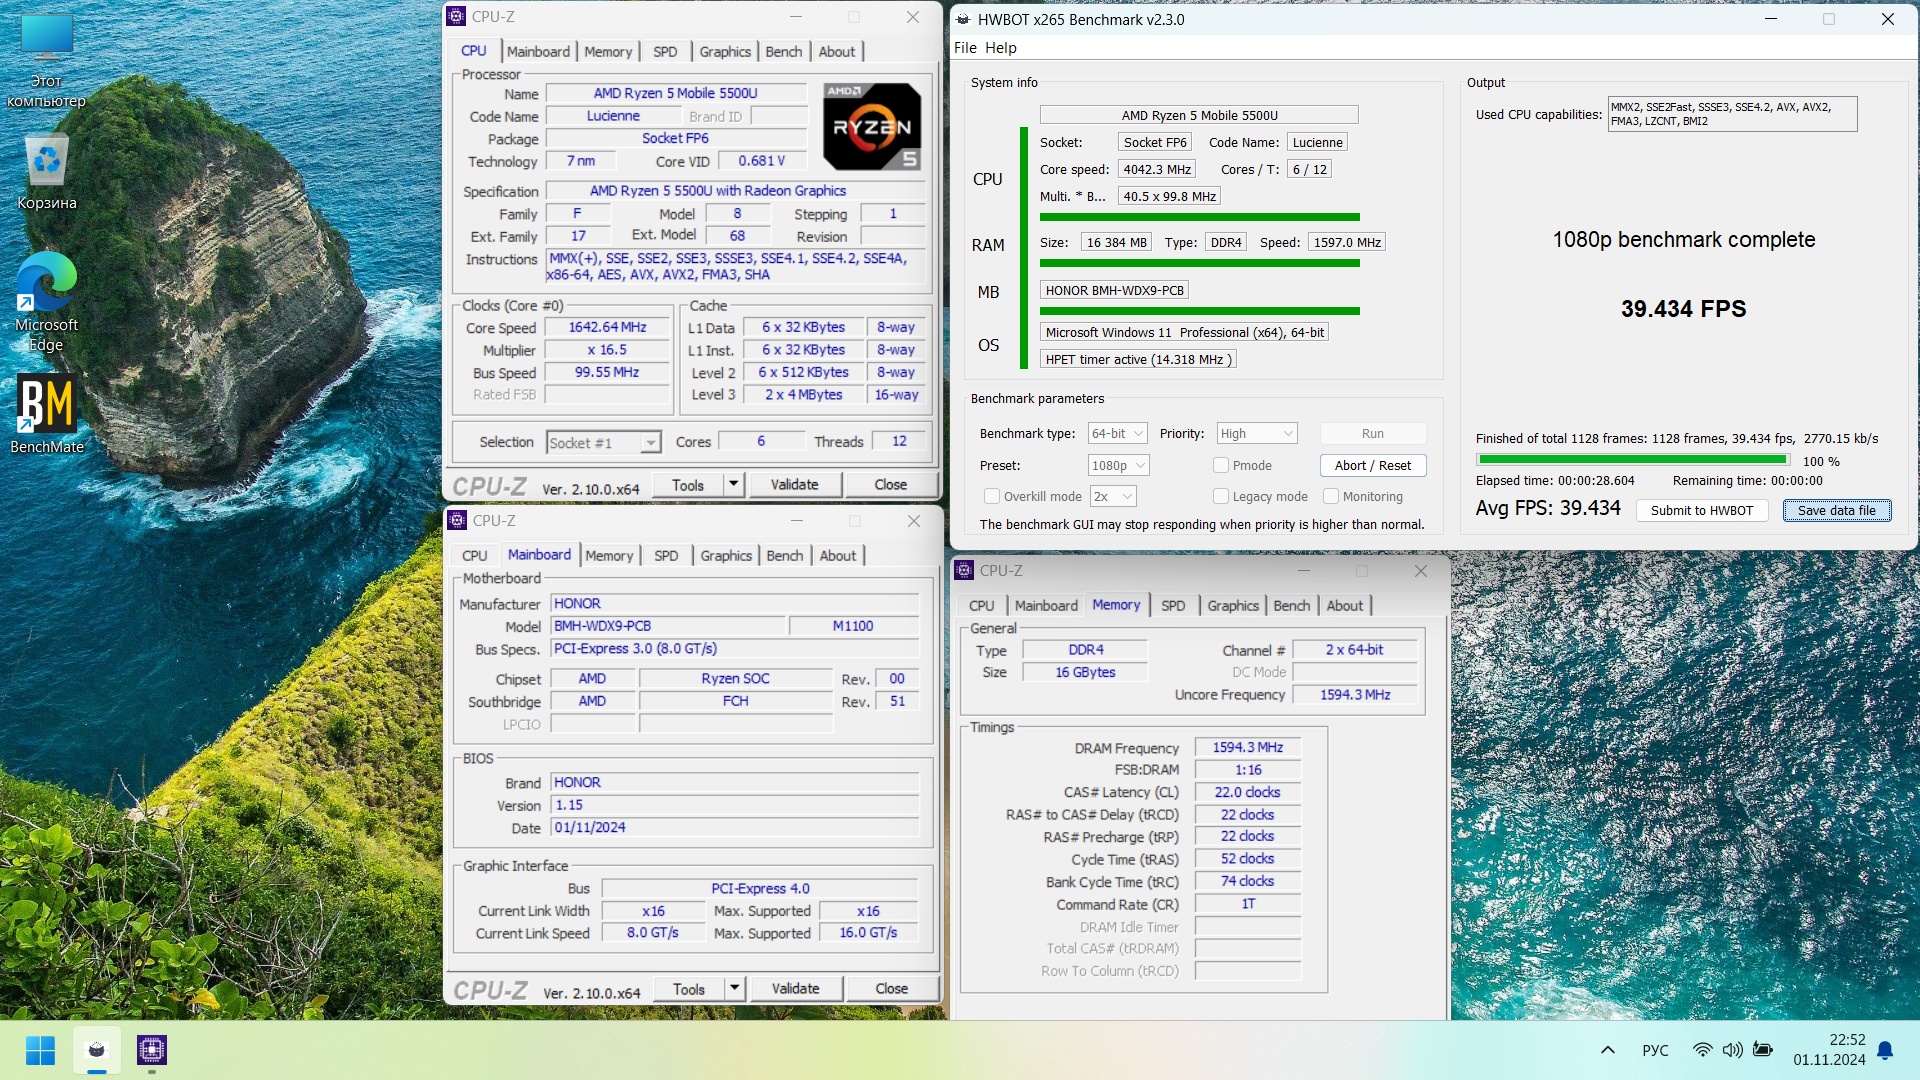Click the Core VID 0.681 V value
The width and height of the screenshot is (1920, 1080).
pos(761,161)
